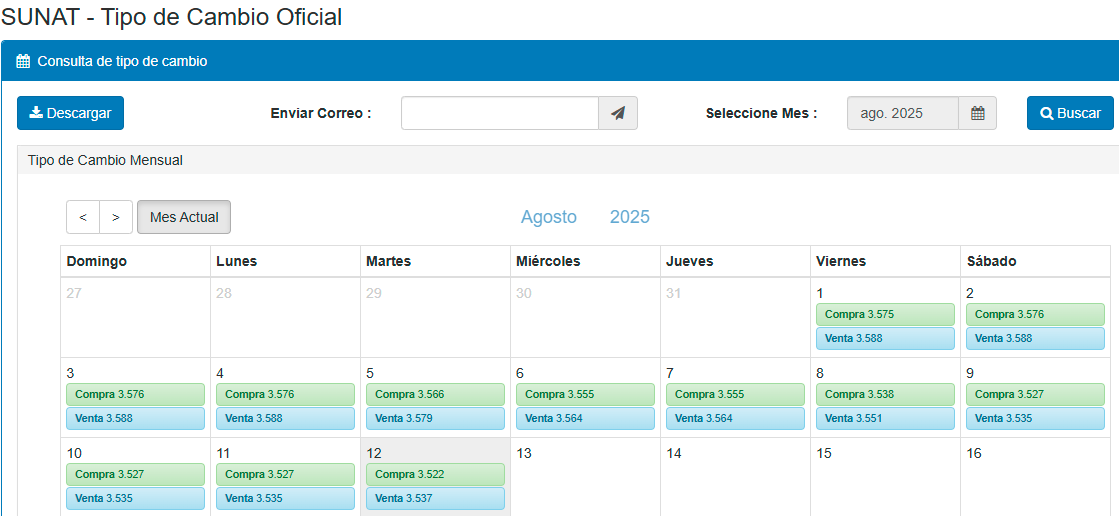Select Compra 3.527 on day 11
Screen dimensions: 1119x516
tap(285, 474)
